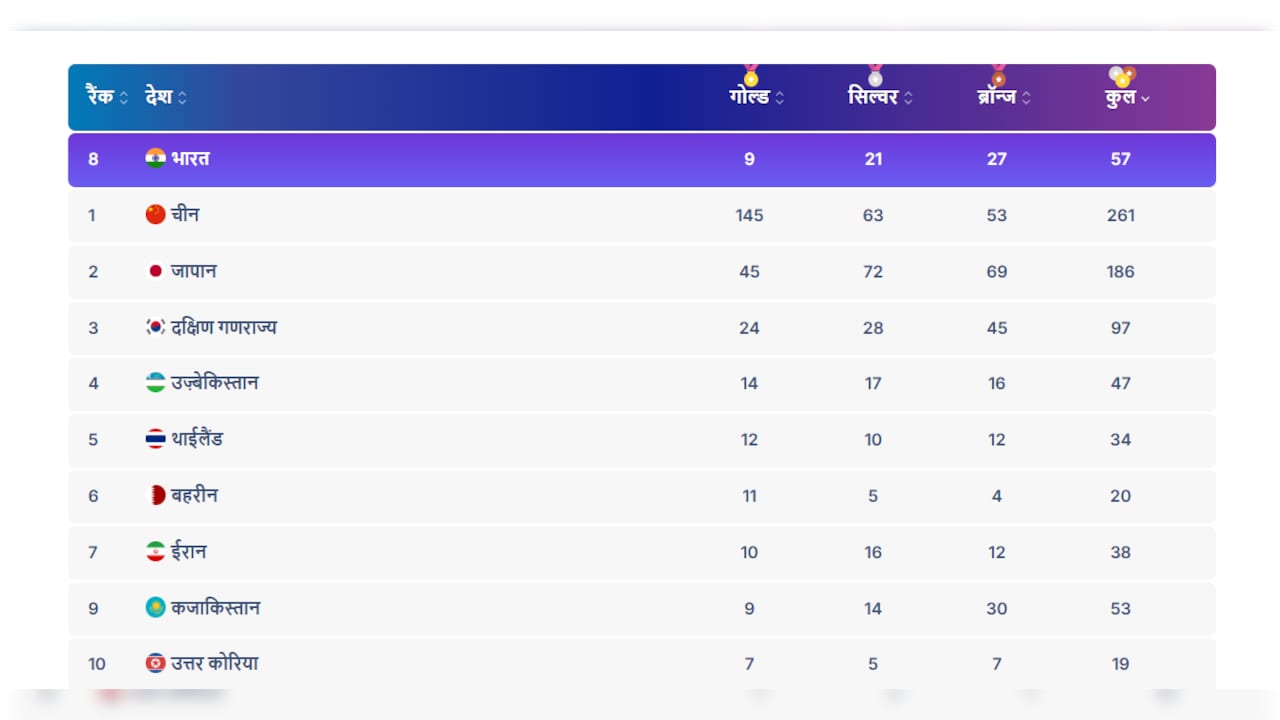Open कजाकिस्तान country name link
This screenshot has height=720, width=1280.
coord(215,607)
